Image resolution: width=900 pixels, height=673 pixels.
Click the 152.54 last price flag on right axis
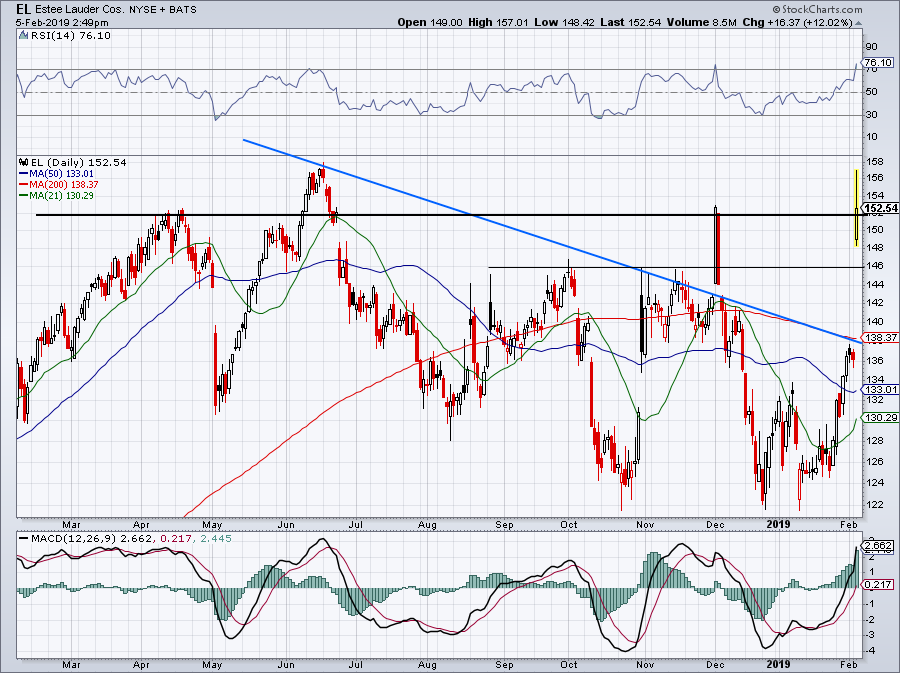click(x=880, y=208)
